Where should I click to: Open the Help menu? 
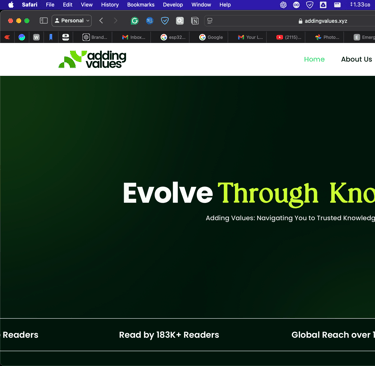pos(225,5)
